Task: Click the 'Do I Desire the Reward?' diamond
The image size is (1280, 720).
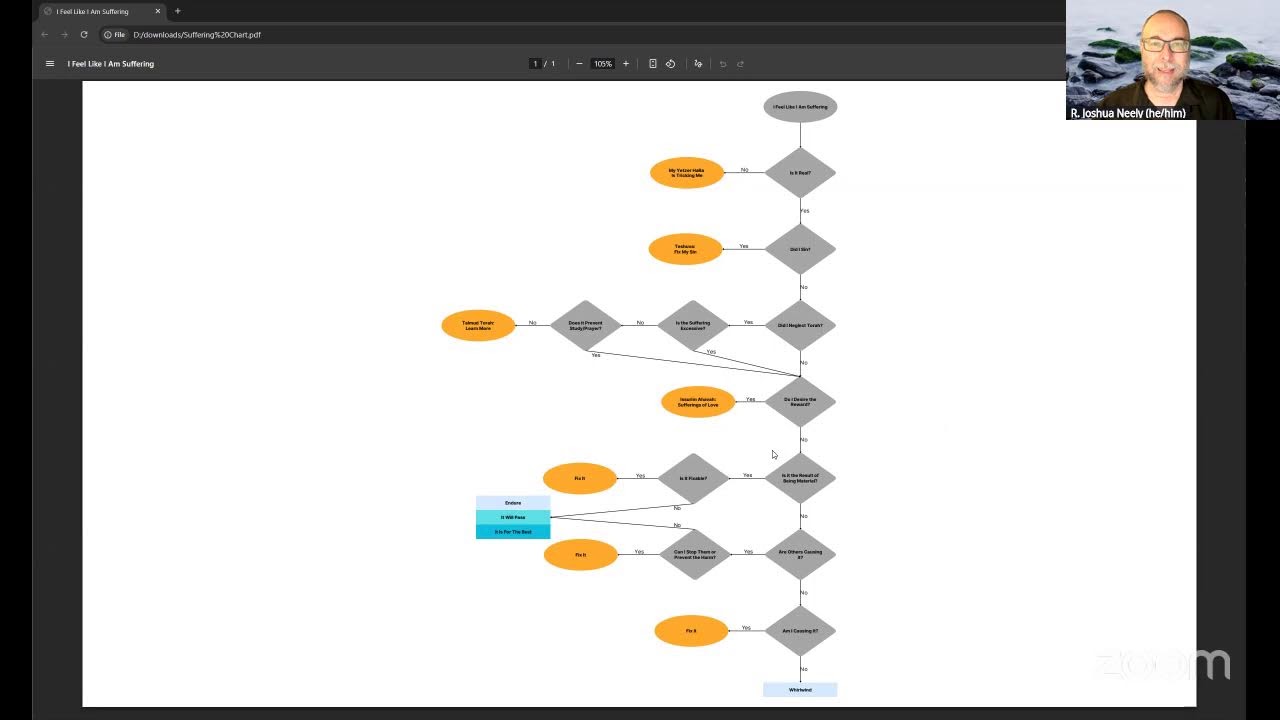Action: (x=800, y=402)
